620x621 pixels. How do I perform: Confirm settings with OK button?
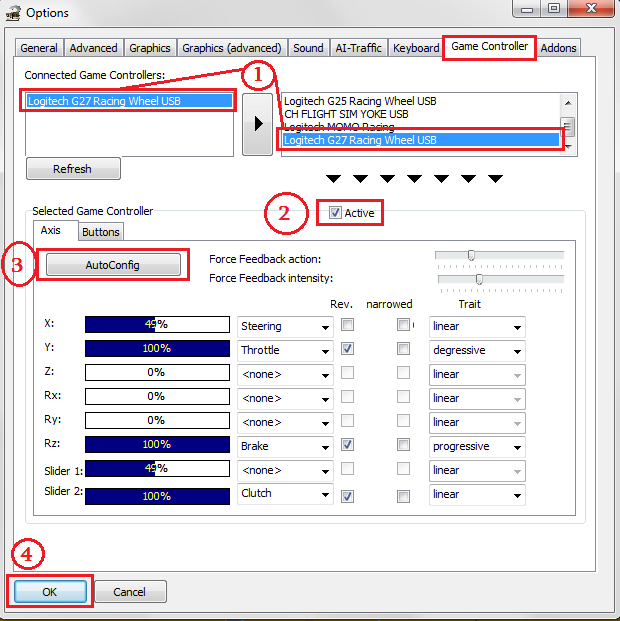coord(50,592)
